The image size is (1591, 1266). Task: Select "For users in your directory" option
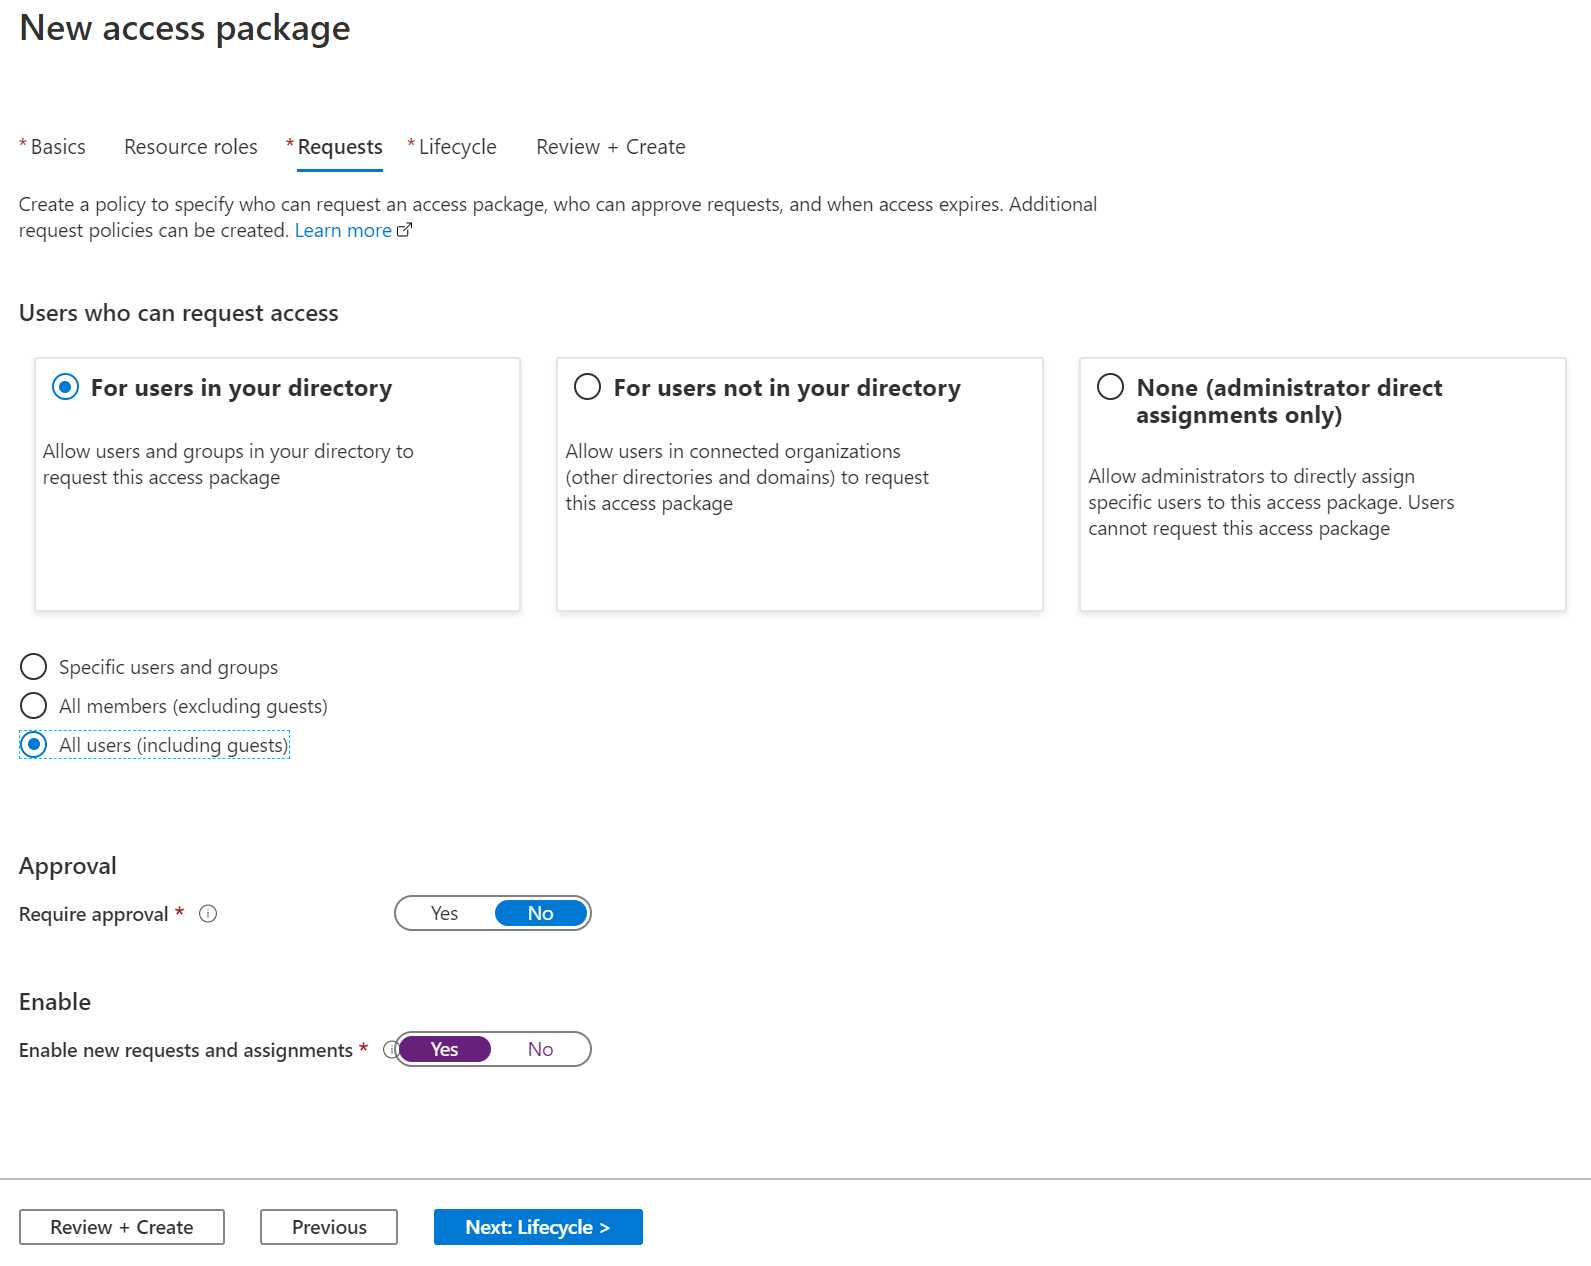tap(64, 388)
